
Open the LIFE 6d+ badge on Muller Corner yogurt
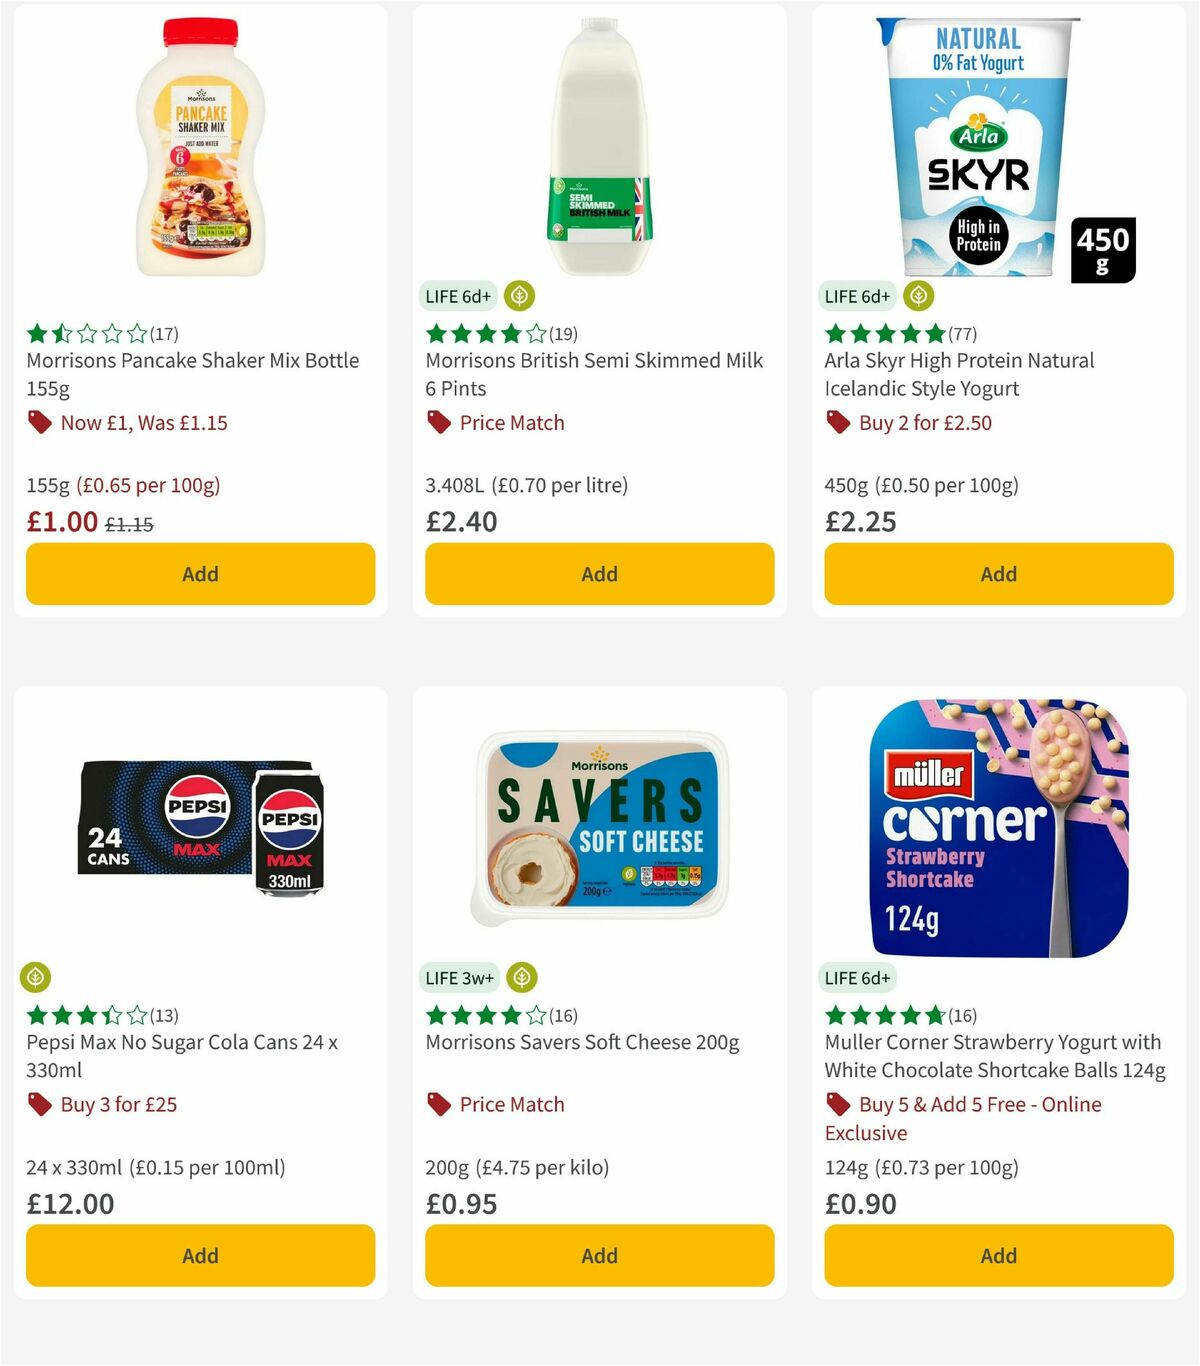point(858,977)
